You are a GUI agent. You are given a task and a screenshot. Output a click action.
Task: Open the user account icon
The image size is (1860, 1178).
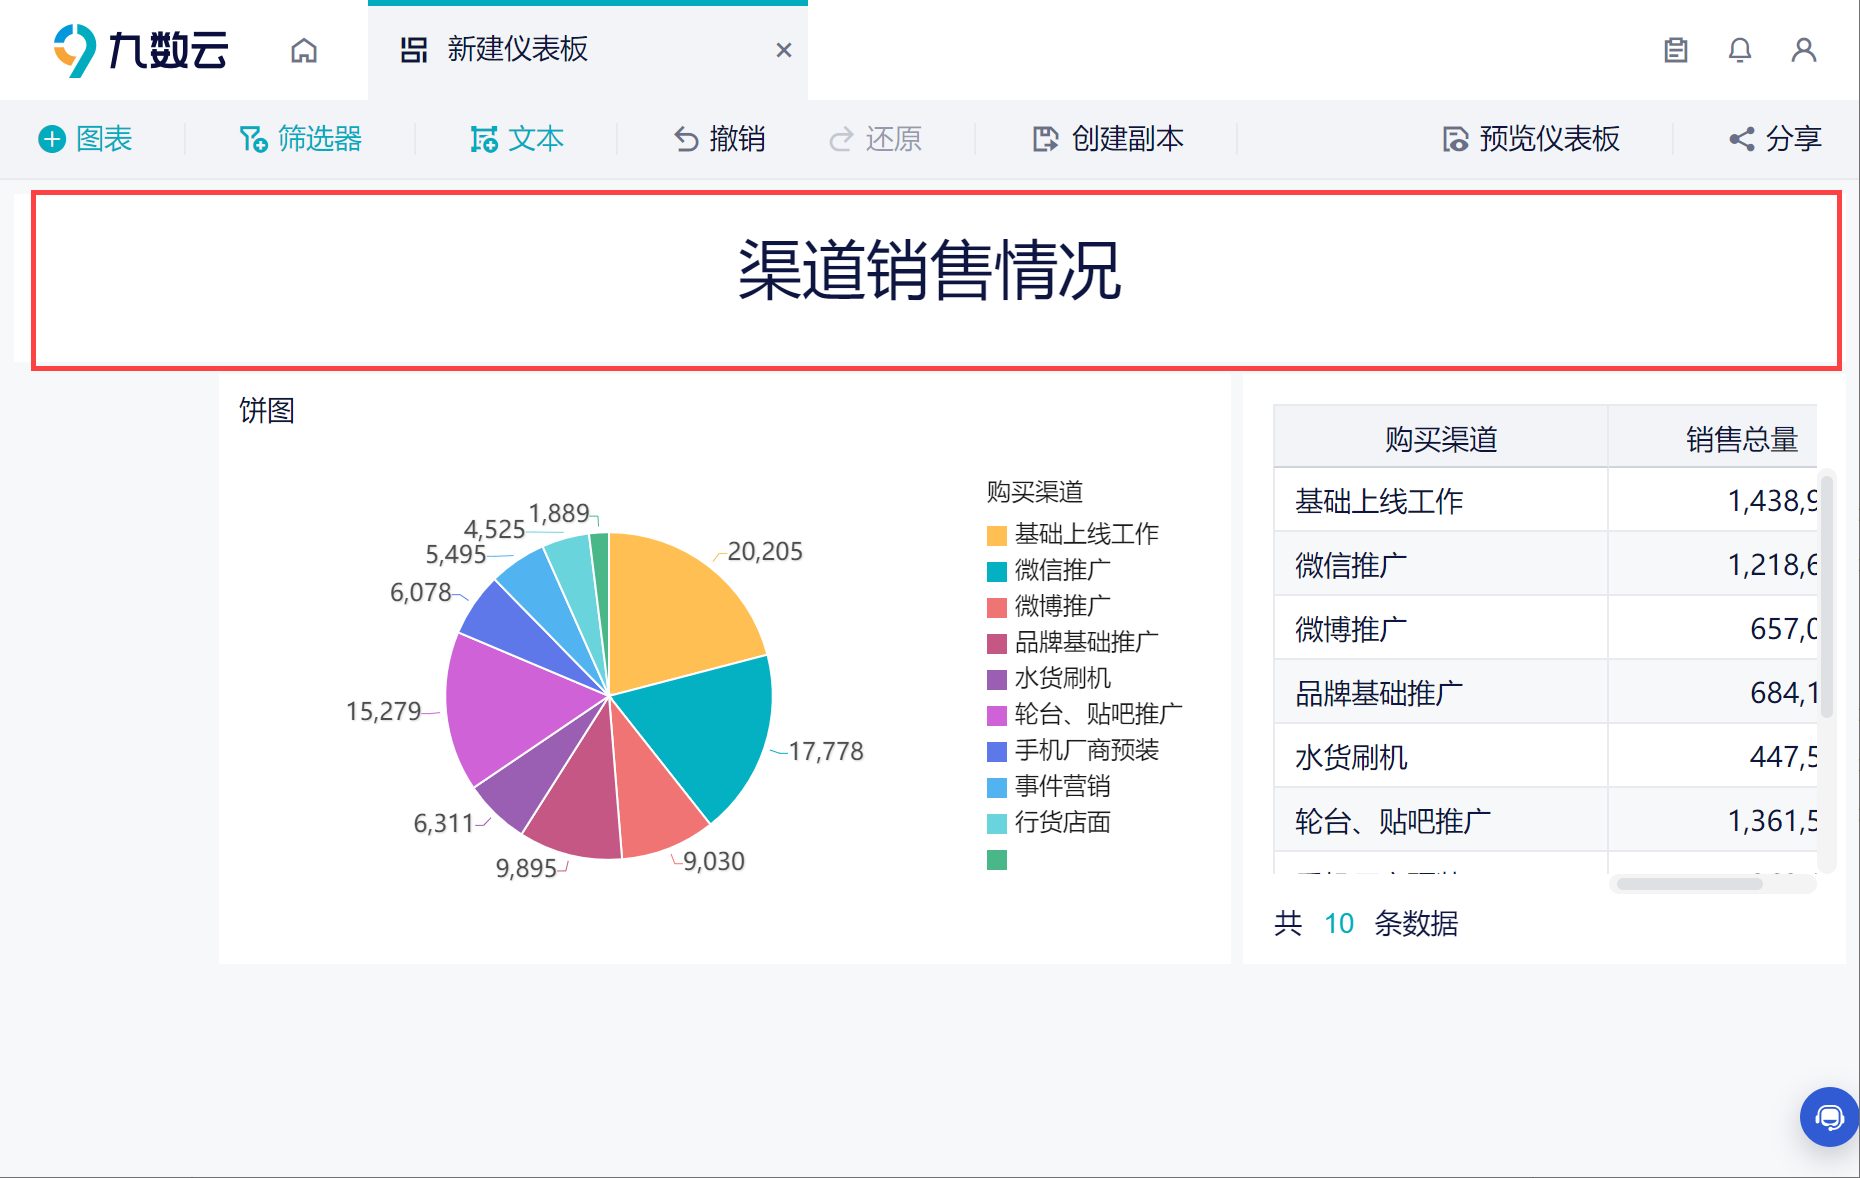[1804, 50]
